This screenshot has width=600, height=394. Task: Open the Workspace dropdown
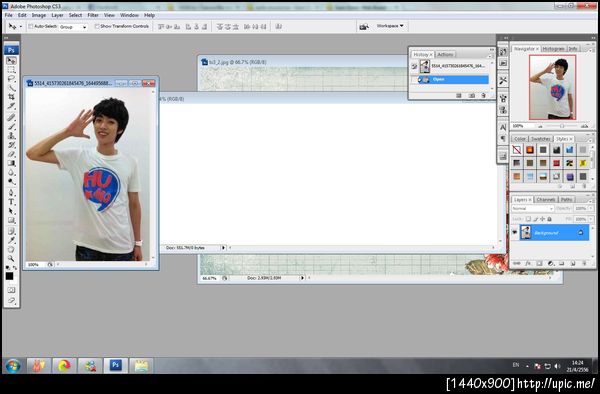tap(390, 26)
